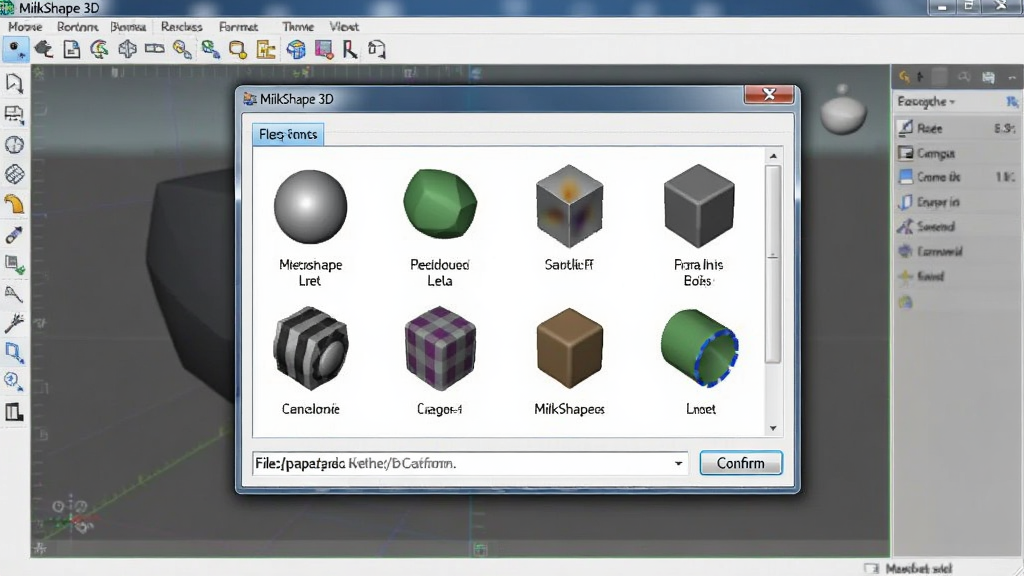Image resolution: width=1024 pixels, height=576 pixels.
Task: Click the white teapot-like viewport widget
Action: click(843, 110)
